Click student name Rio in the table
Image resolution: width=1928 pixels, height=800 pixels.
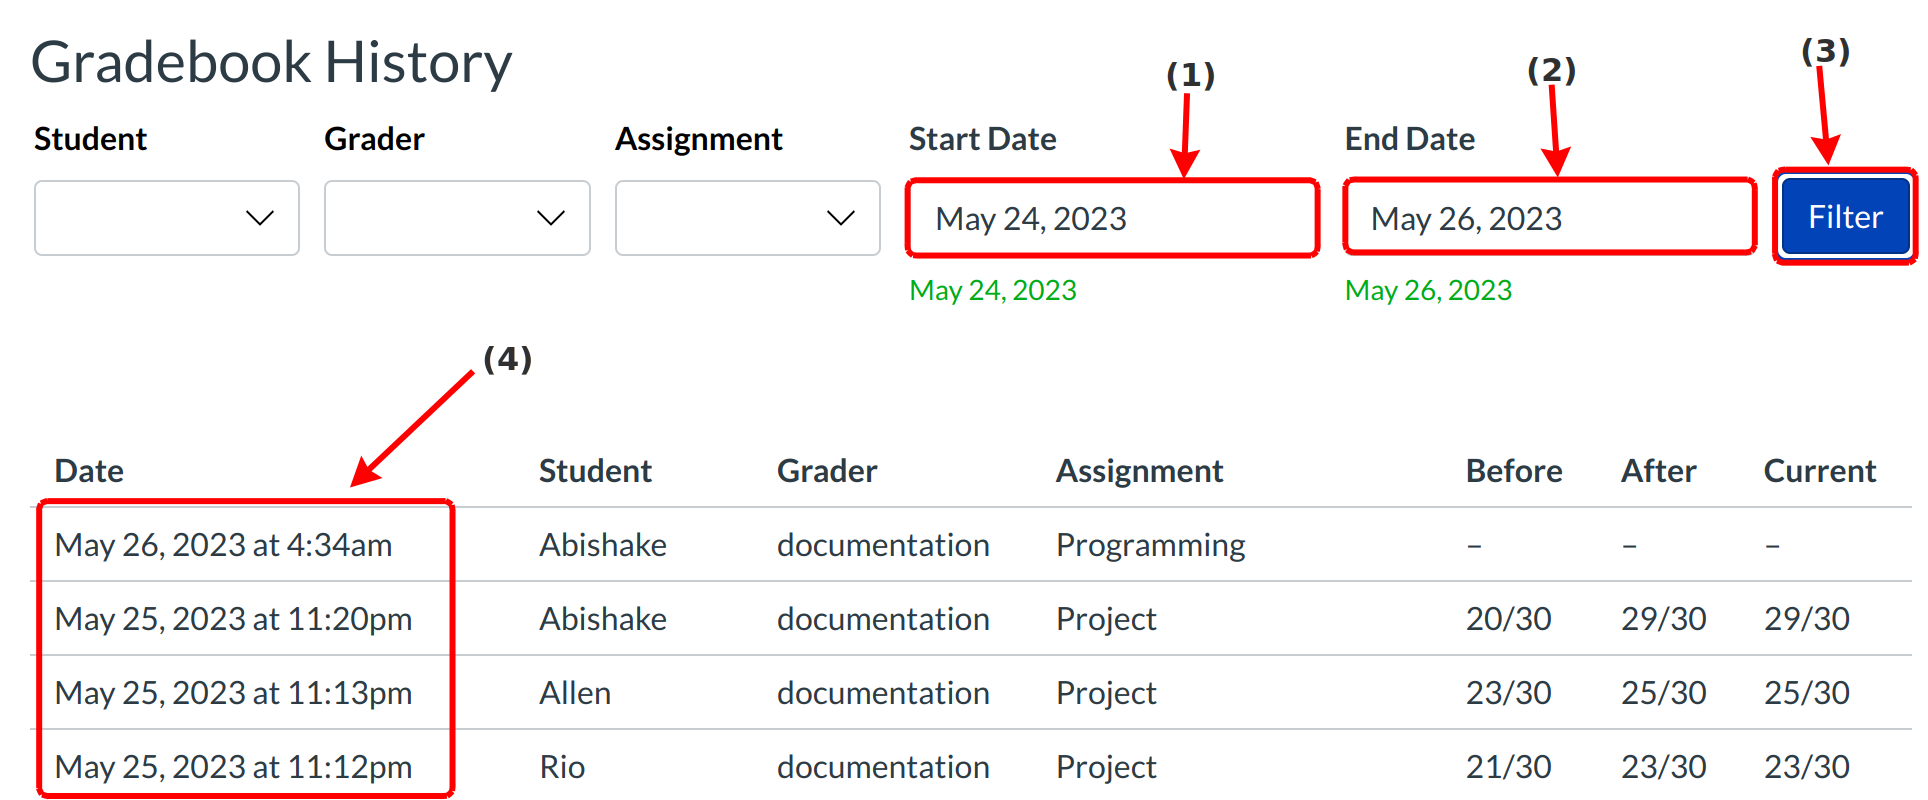click(562, 767)
